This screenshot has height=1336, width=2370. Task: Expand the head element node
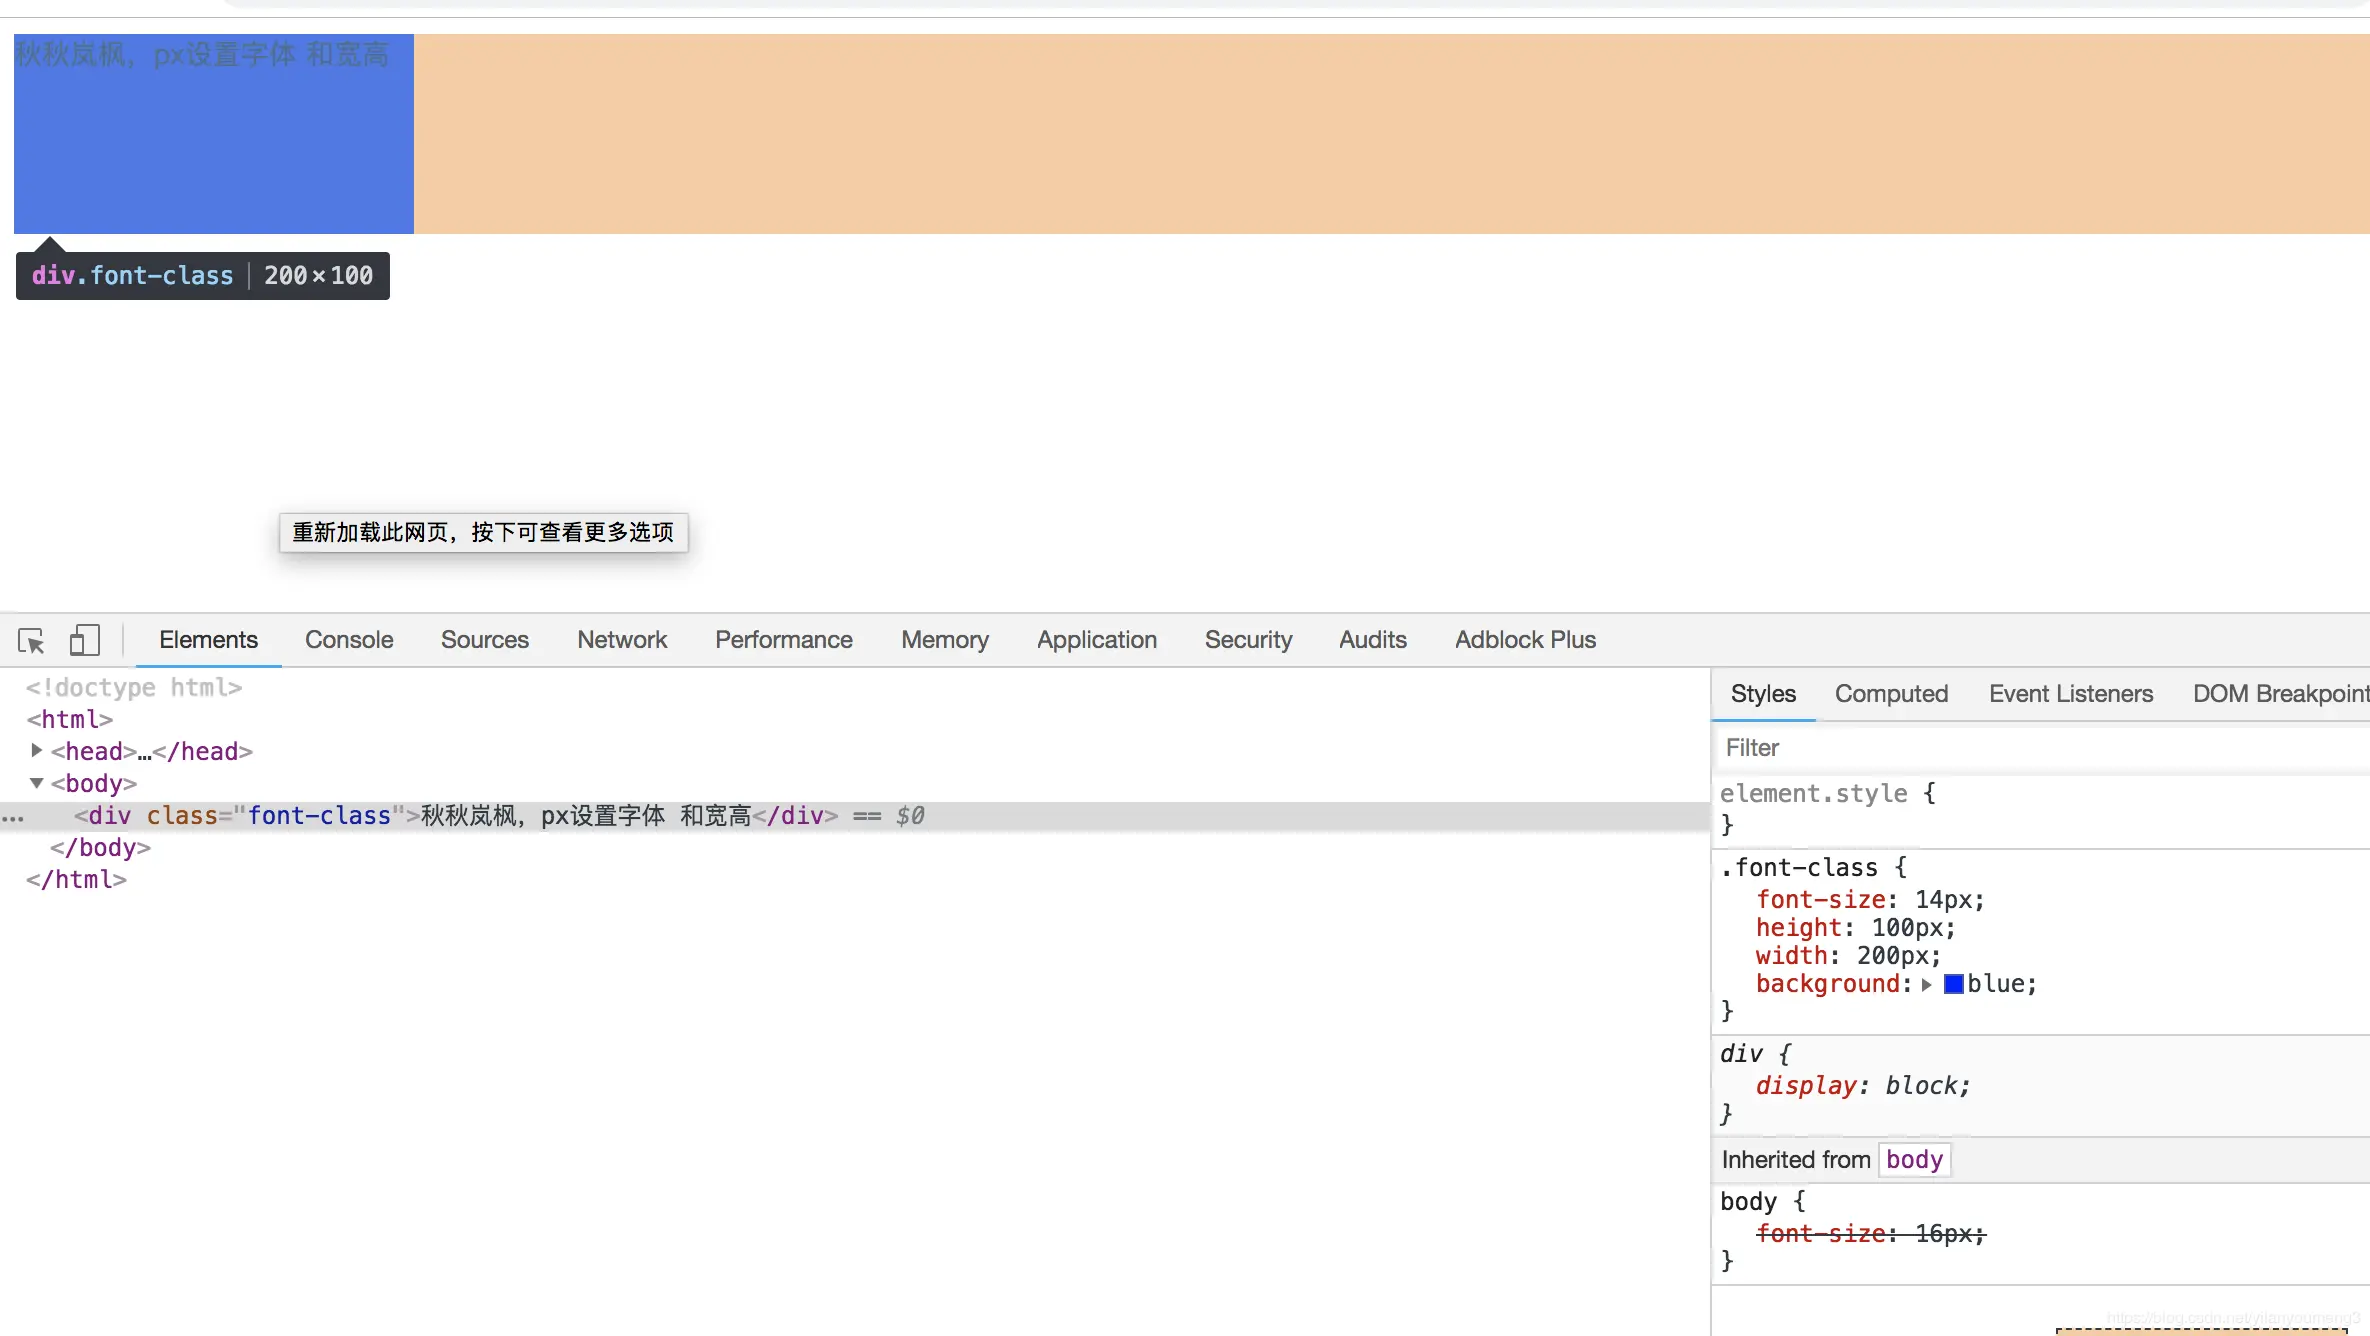coord(36,750)
